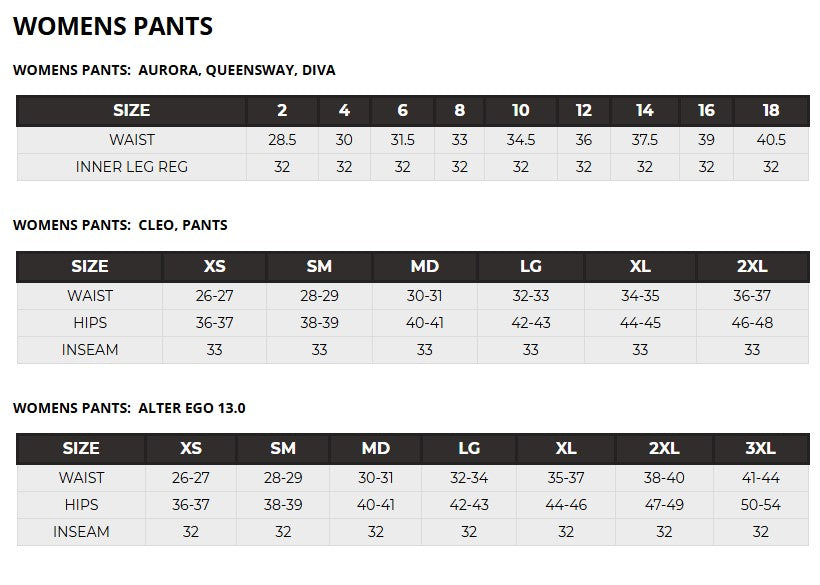Click the "INNER LEG REG" row label
The height and width of the screenshot is (585, 820).
131,167
